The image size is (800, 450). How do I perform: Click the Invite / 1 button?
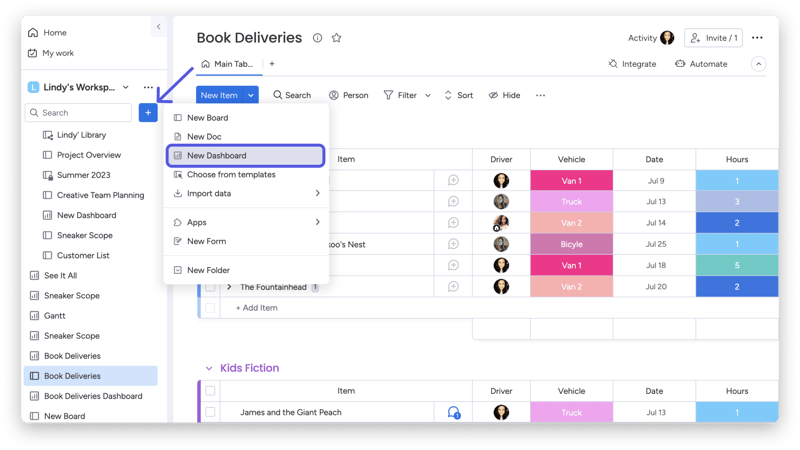tap(713, 38)
